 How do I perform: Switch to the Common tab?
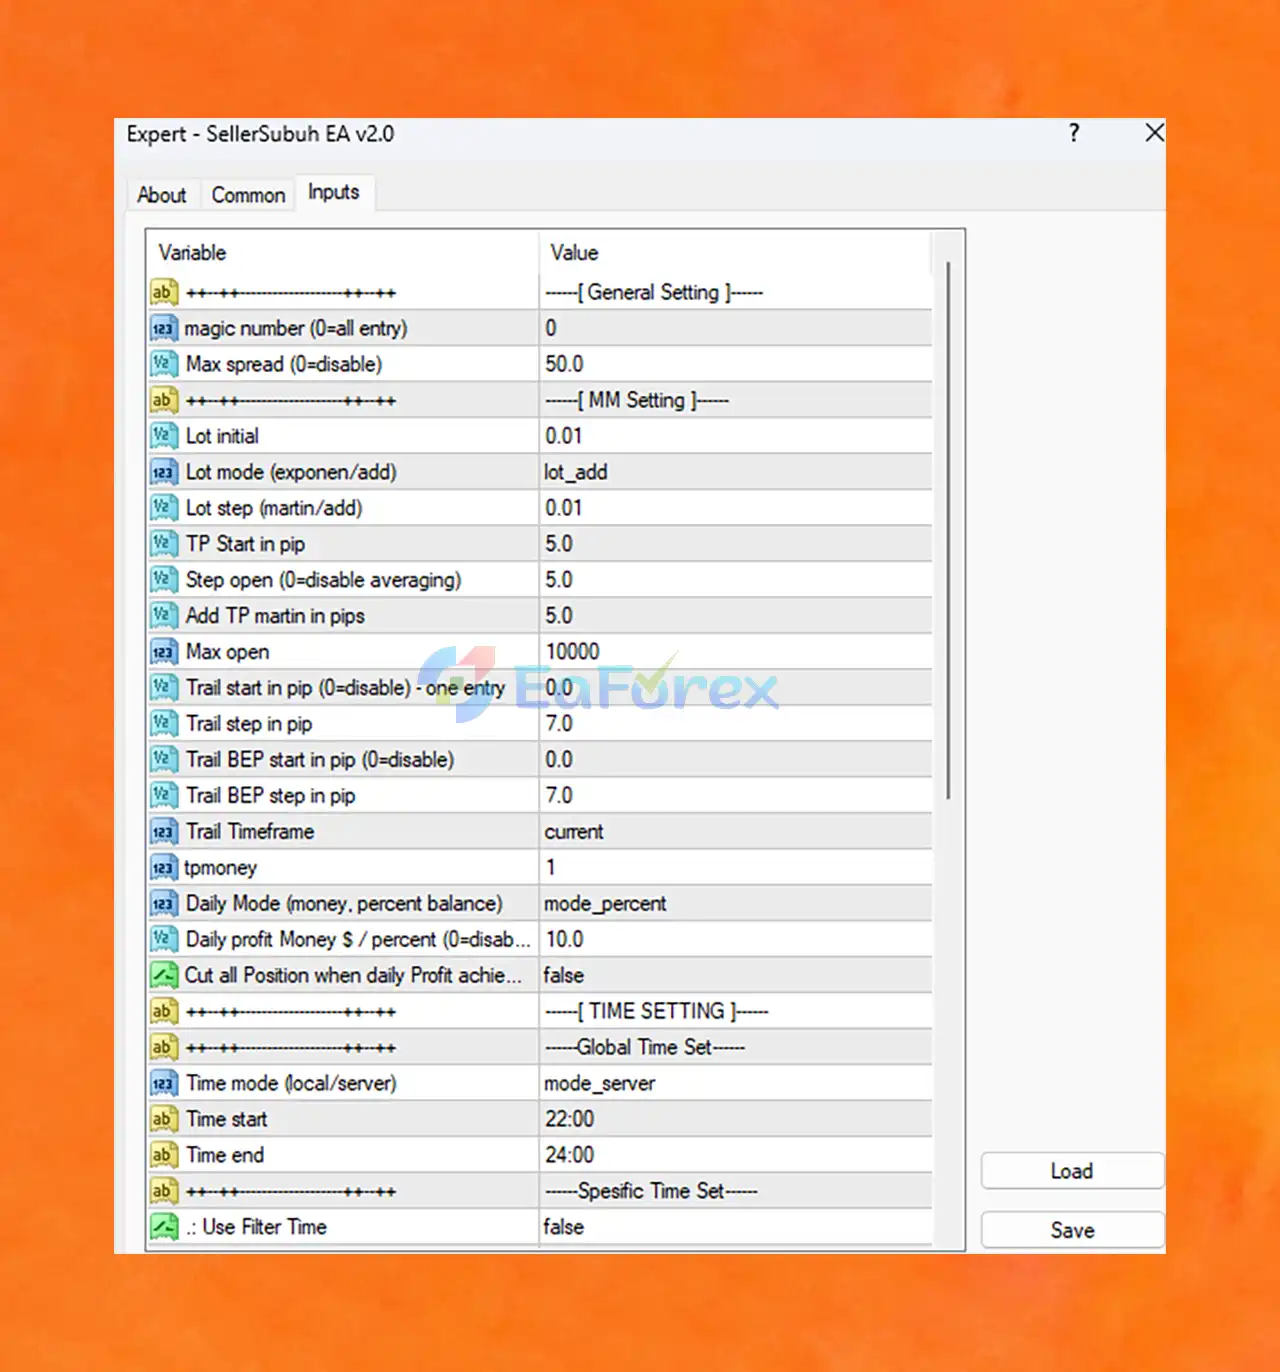tap(248, 195)
